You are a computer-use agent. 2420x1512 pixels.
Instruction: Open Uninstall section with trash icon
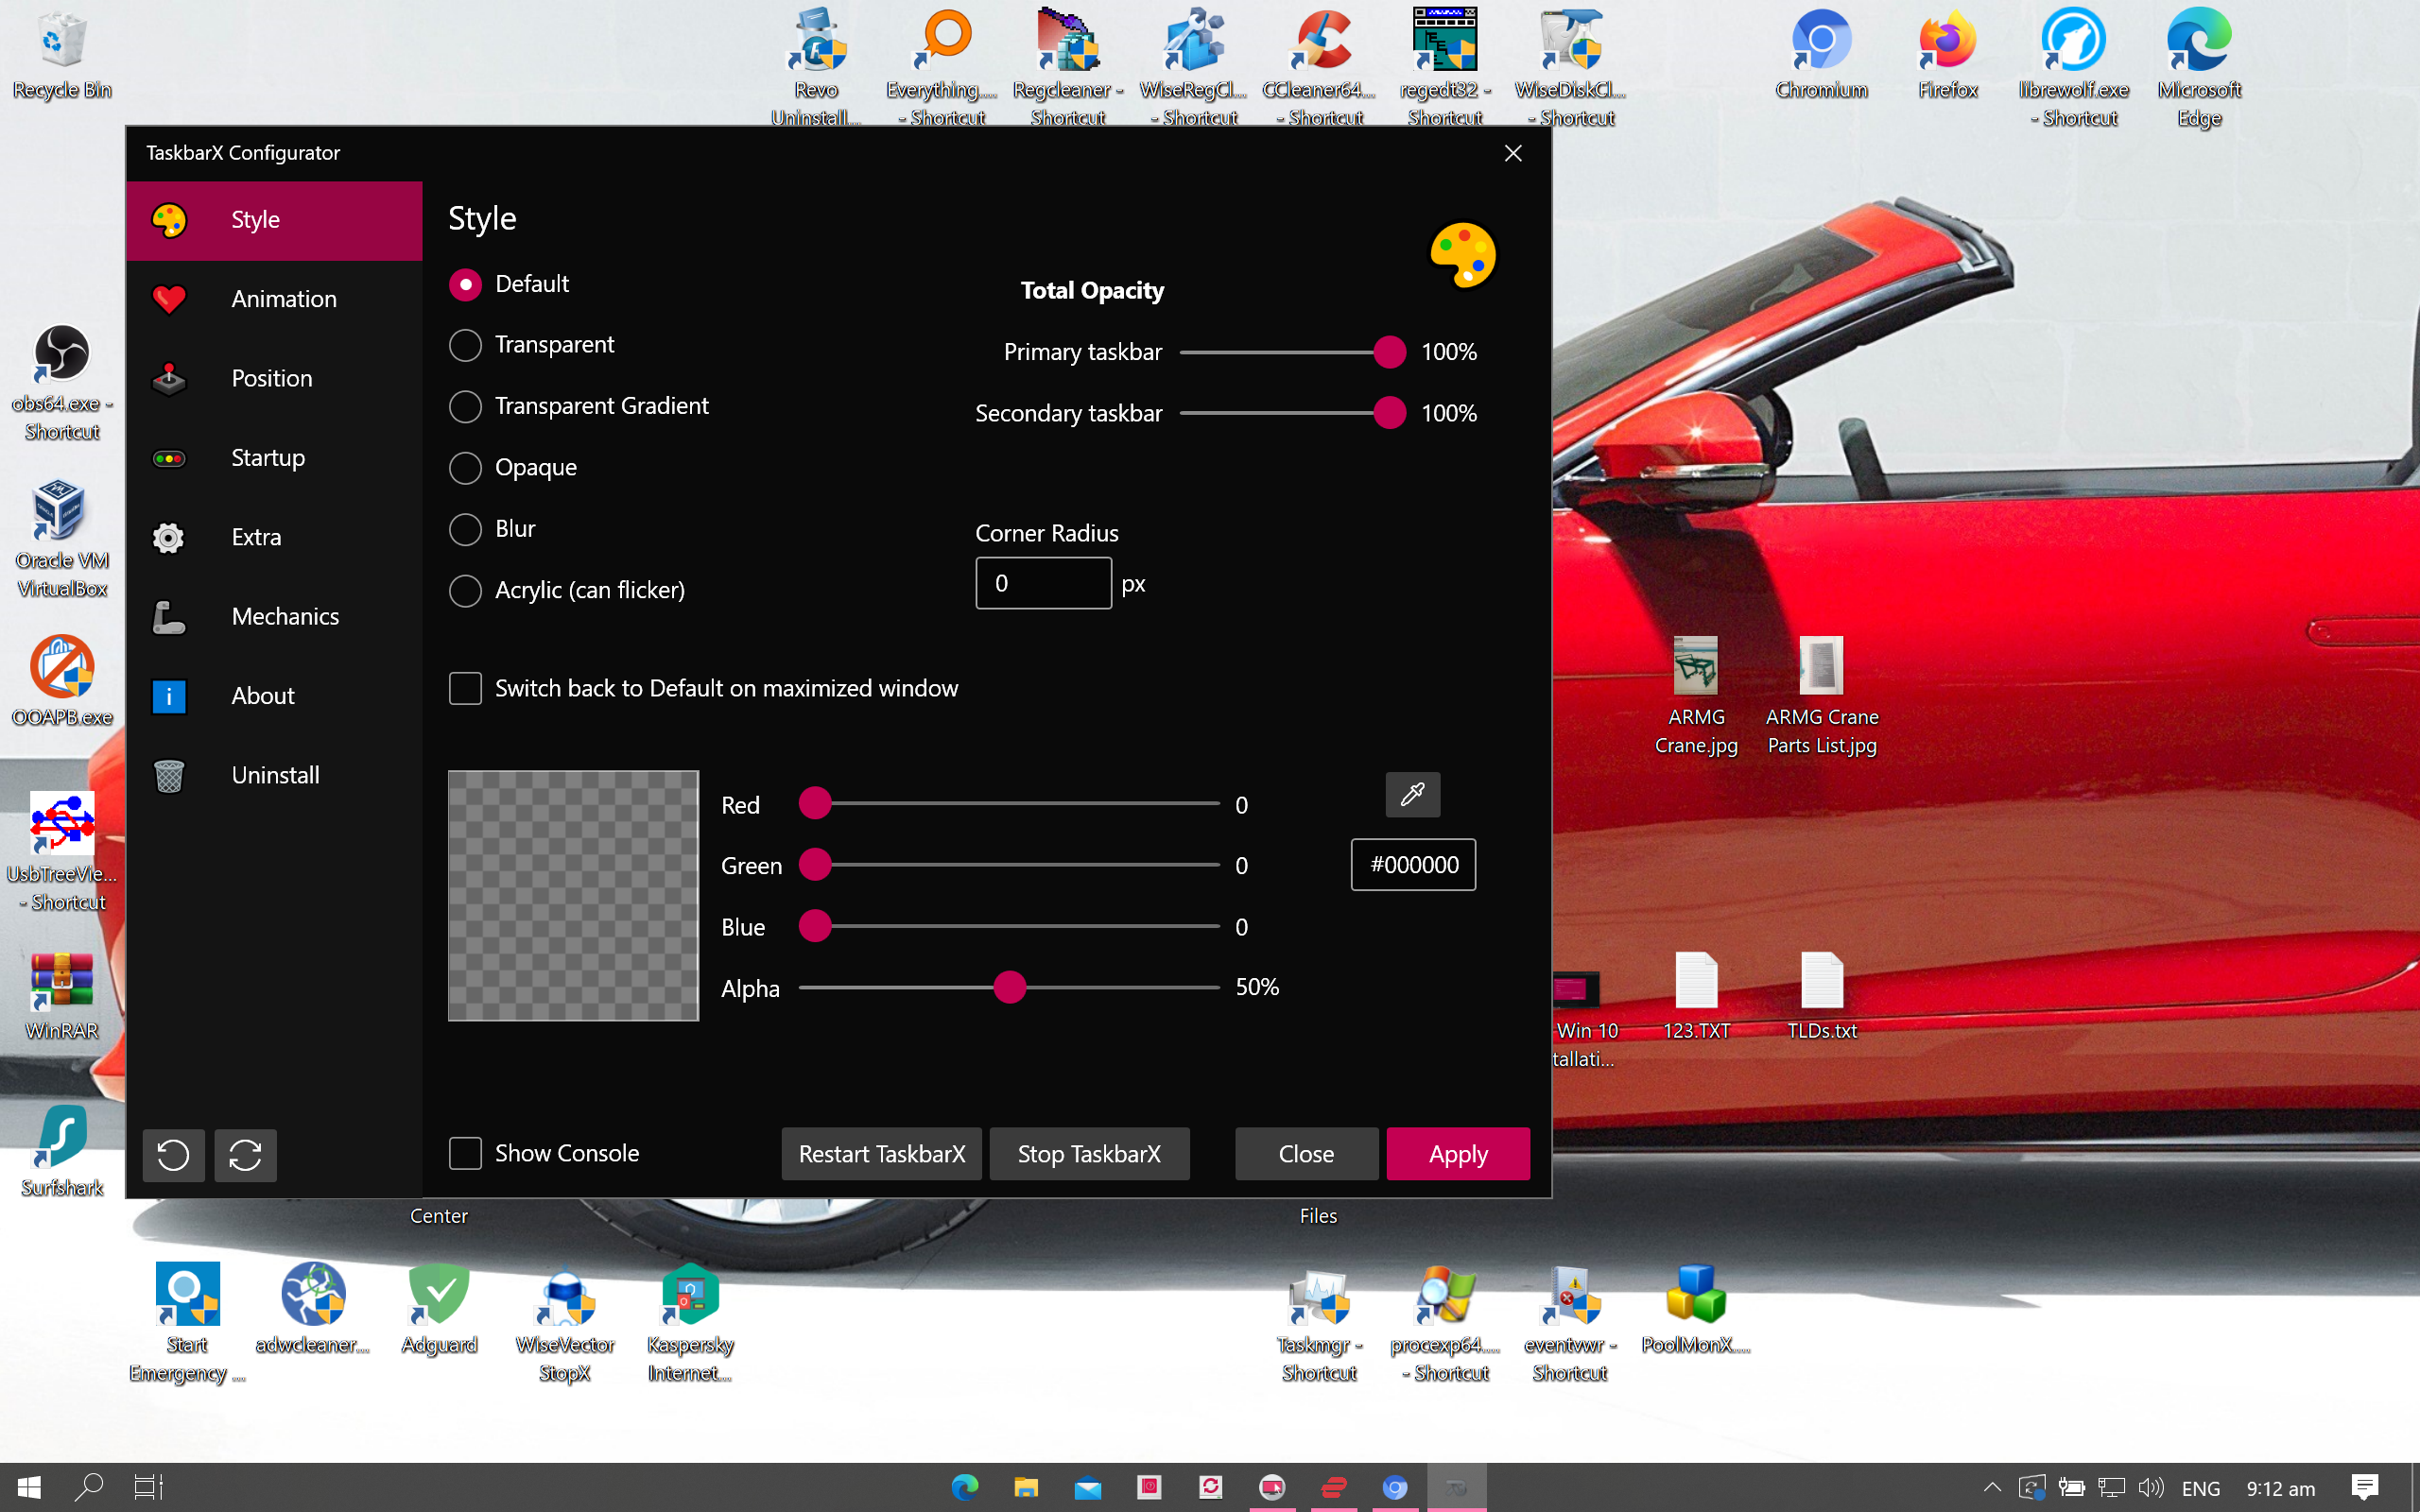click(274, 775)
